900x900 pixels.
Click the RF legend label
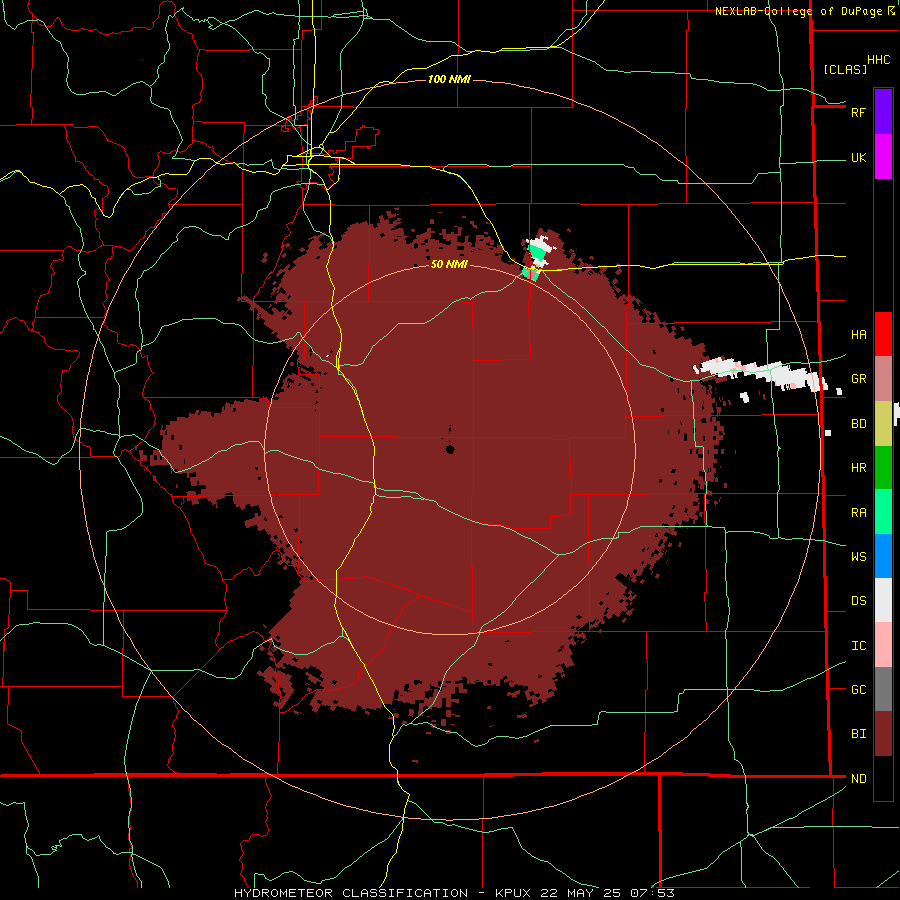(858, 112)
